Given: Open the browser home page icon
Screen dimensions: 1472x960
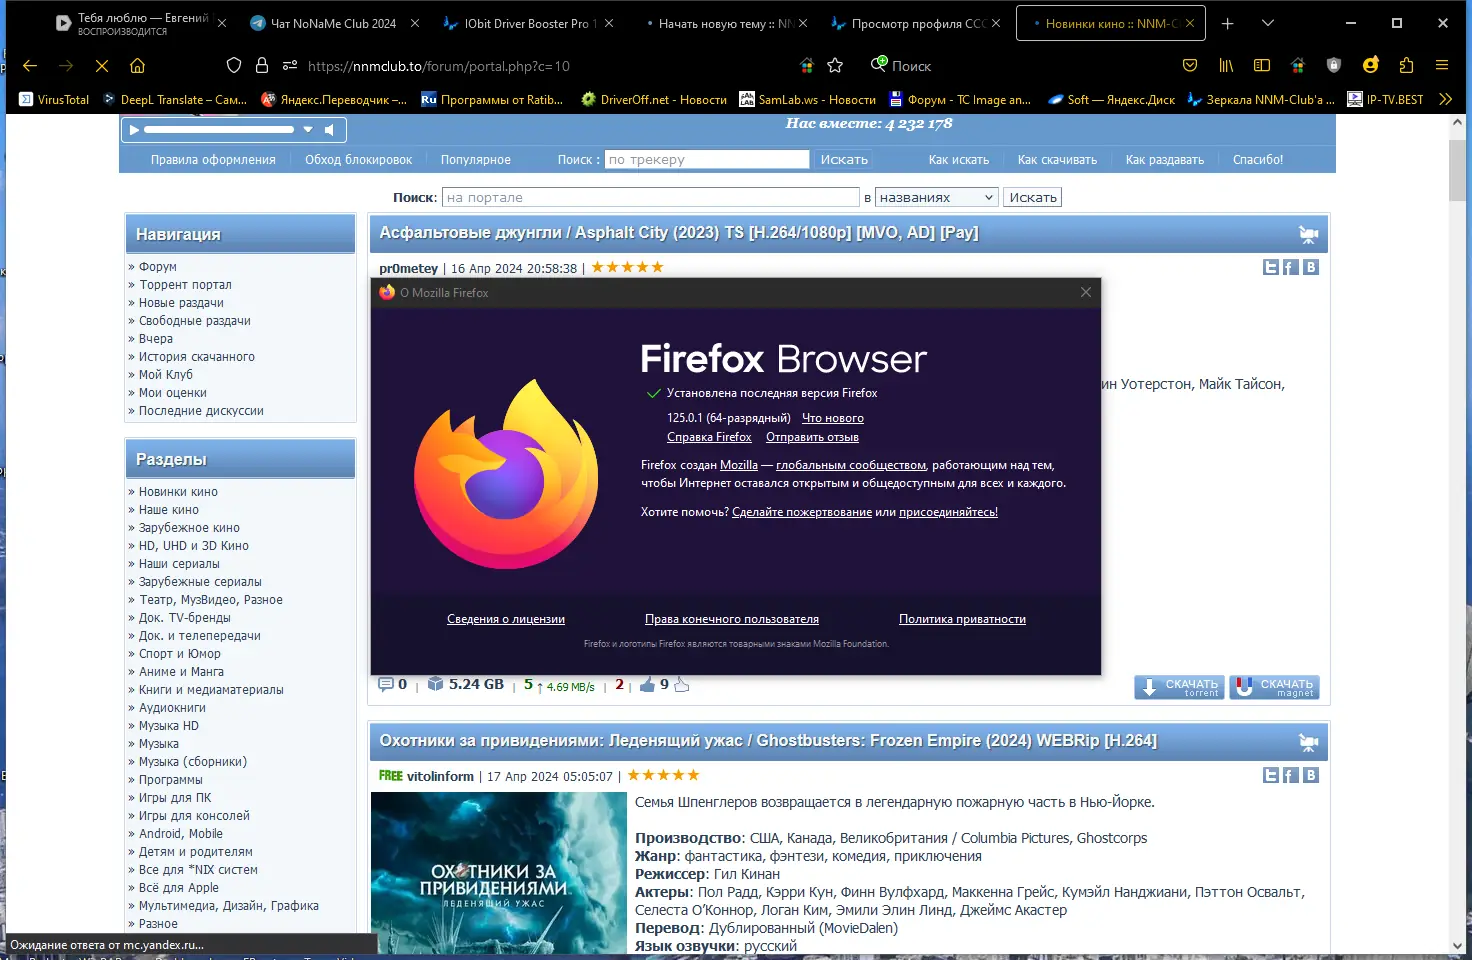Looking at the screenshot, I should point(138,66).
